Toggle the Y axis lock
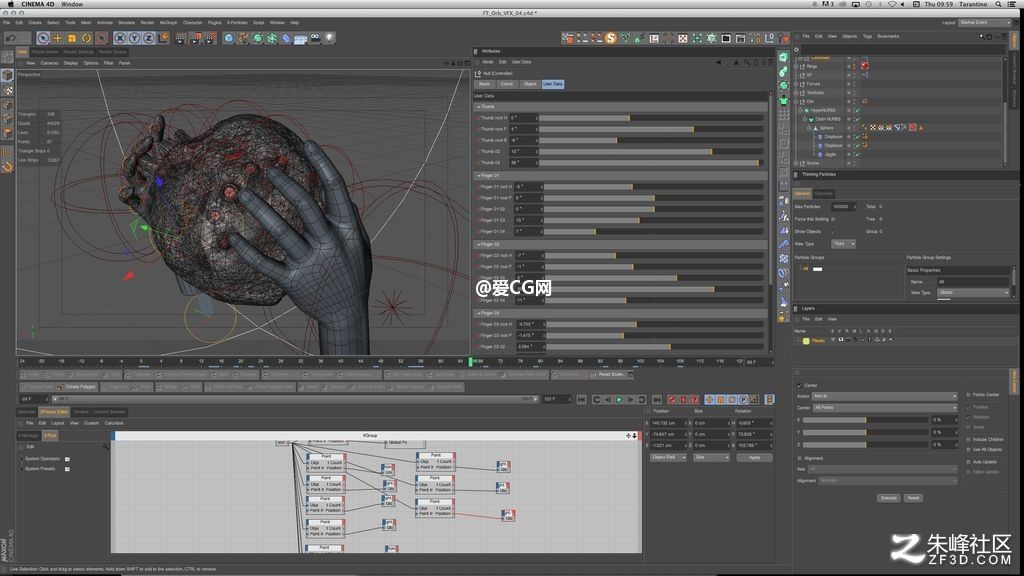Viewport: 1024px width, 576px height. tap(134, 39)
